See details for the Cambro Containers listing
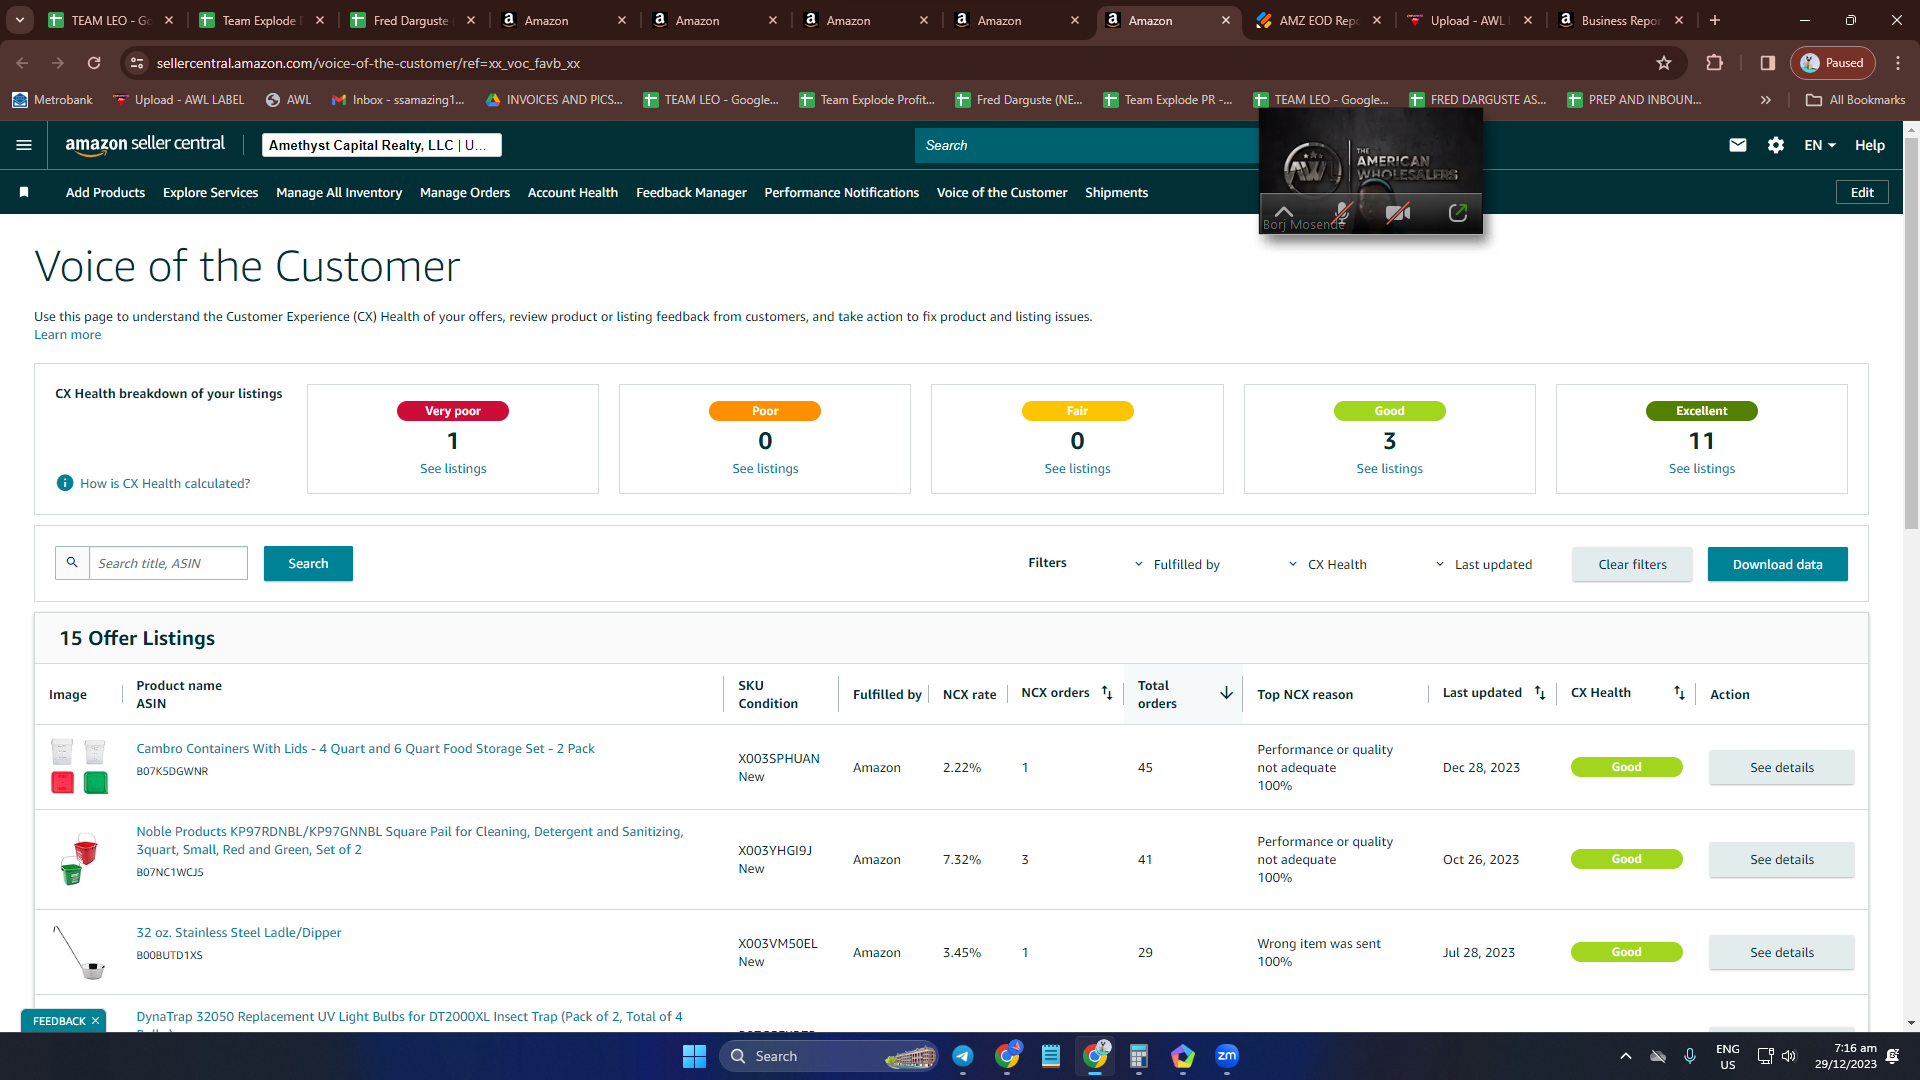The image size is (1920, 1080). point(1781,767)
